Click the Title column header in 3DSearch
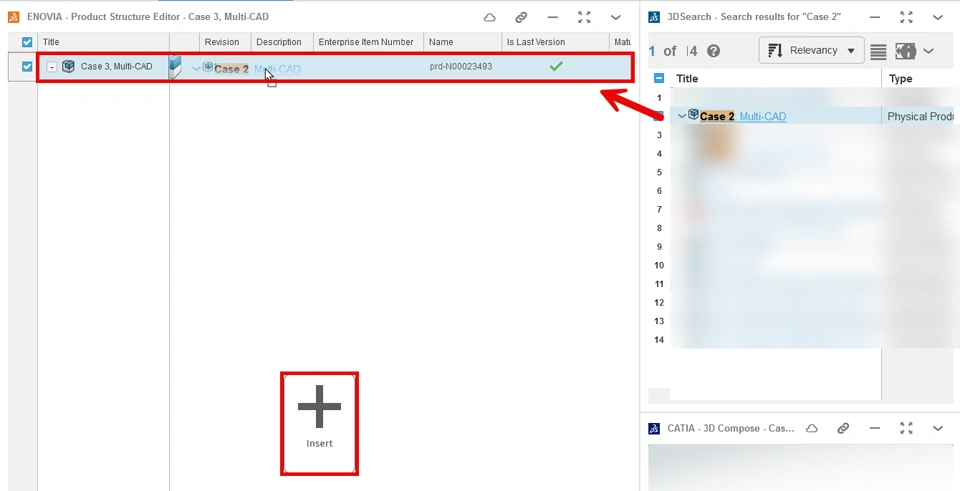The image size is (960, 491). point(687,78)
